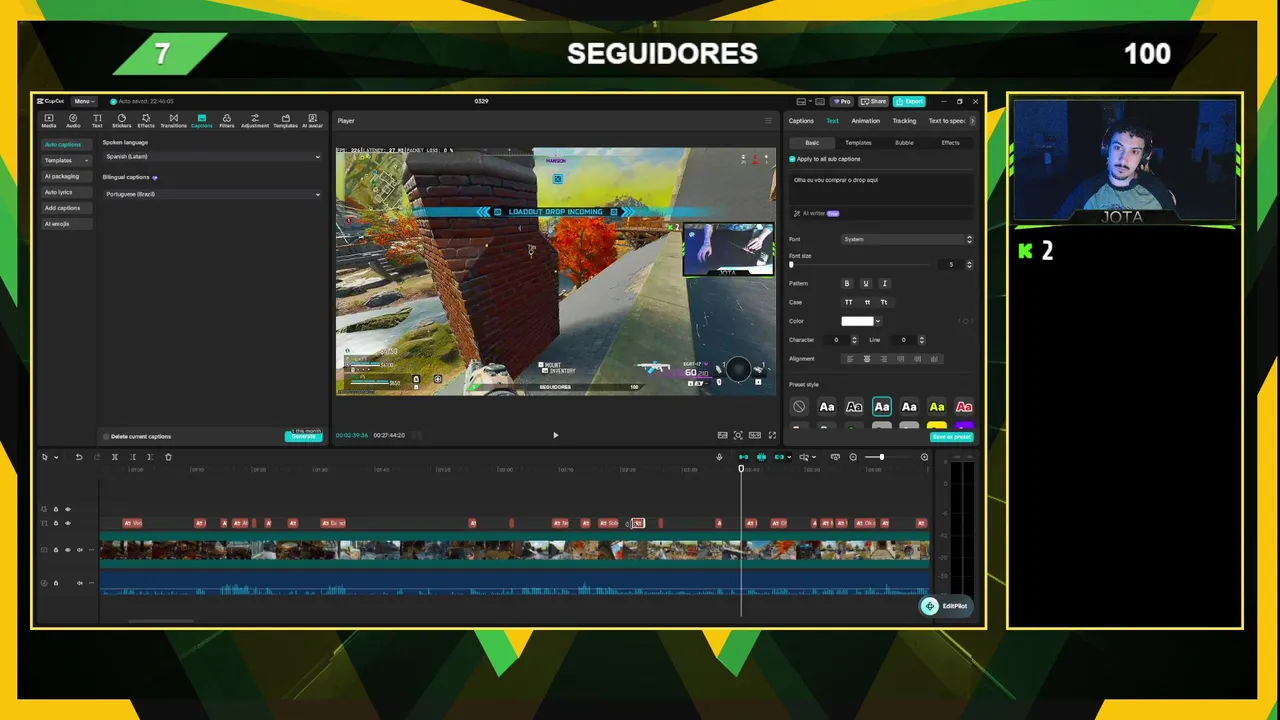The width and height of the screenshot is (1280, 720).
Task: Lock the captions track
Action: (x=56, y=523)
